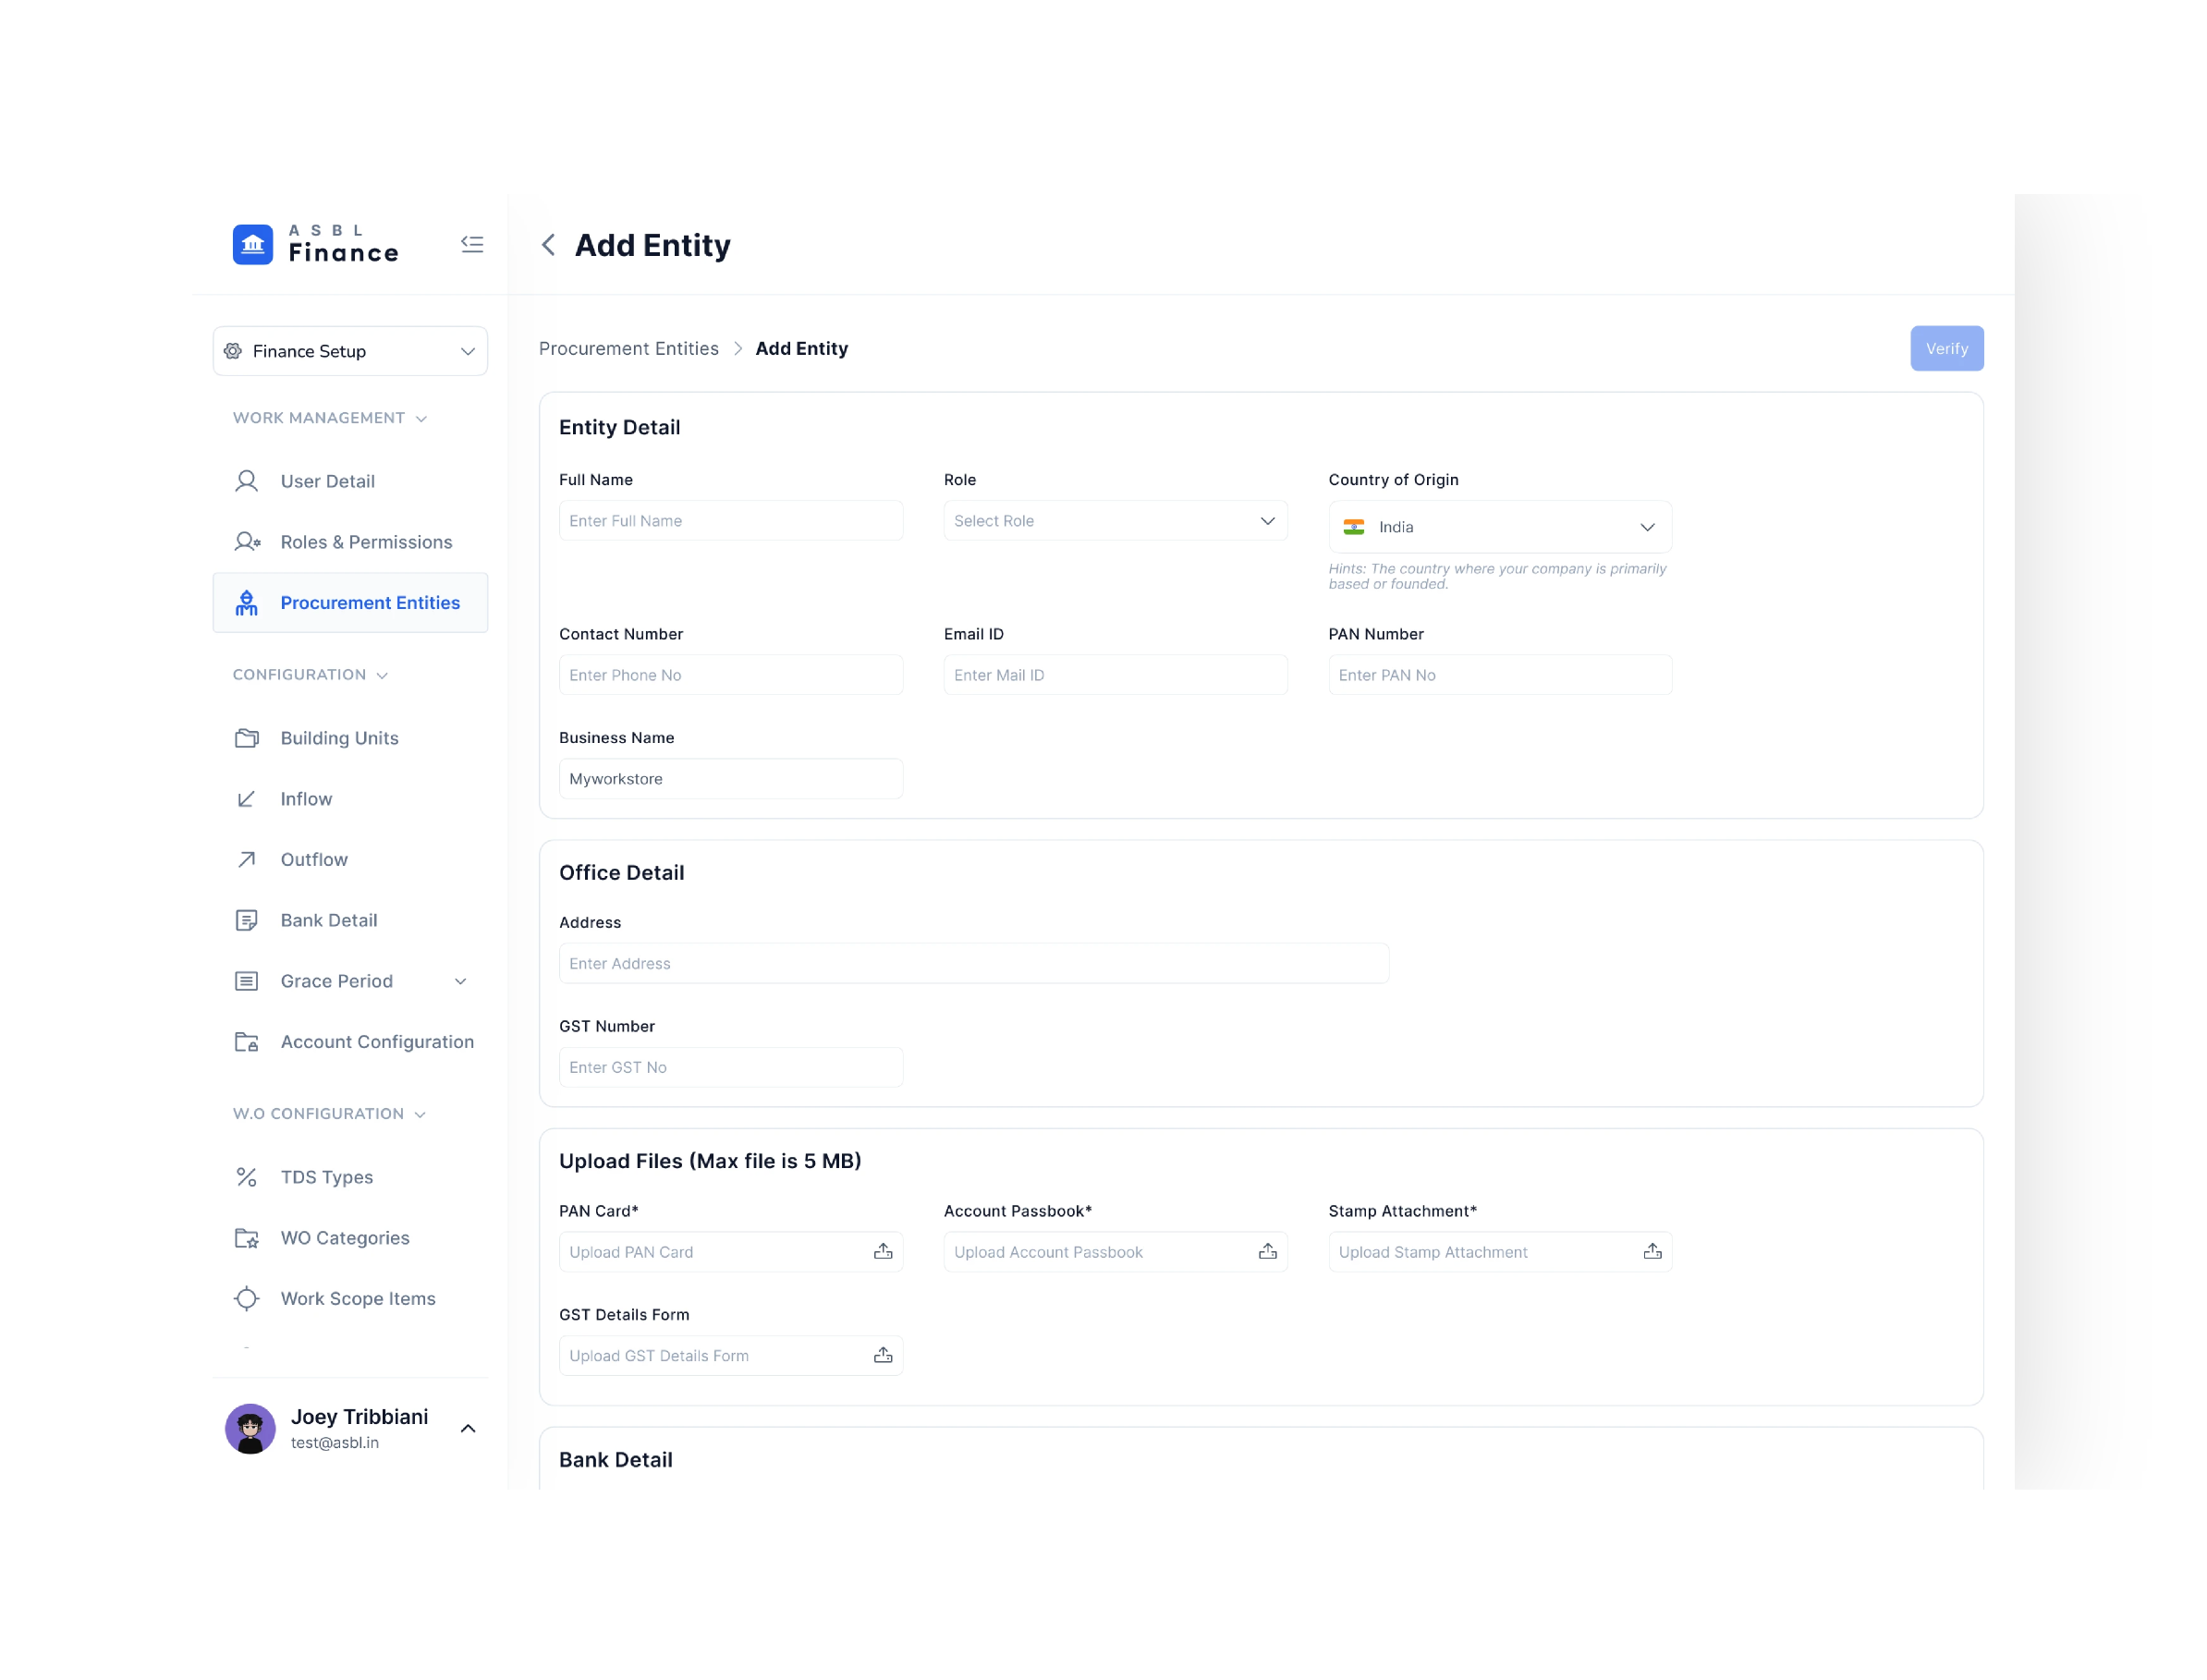This screenshot has width=2207, height=1680.
Task: Click the test@asbl.in email text
Action: point(334,1443)
